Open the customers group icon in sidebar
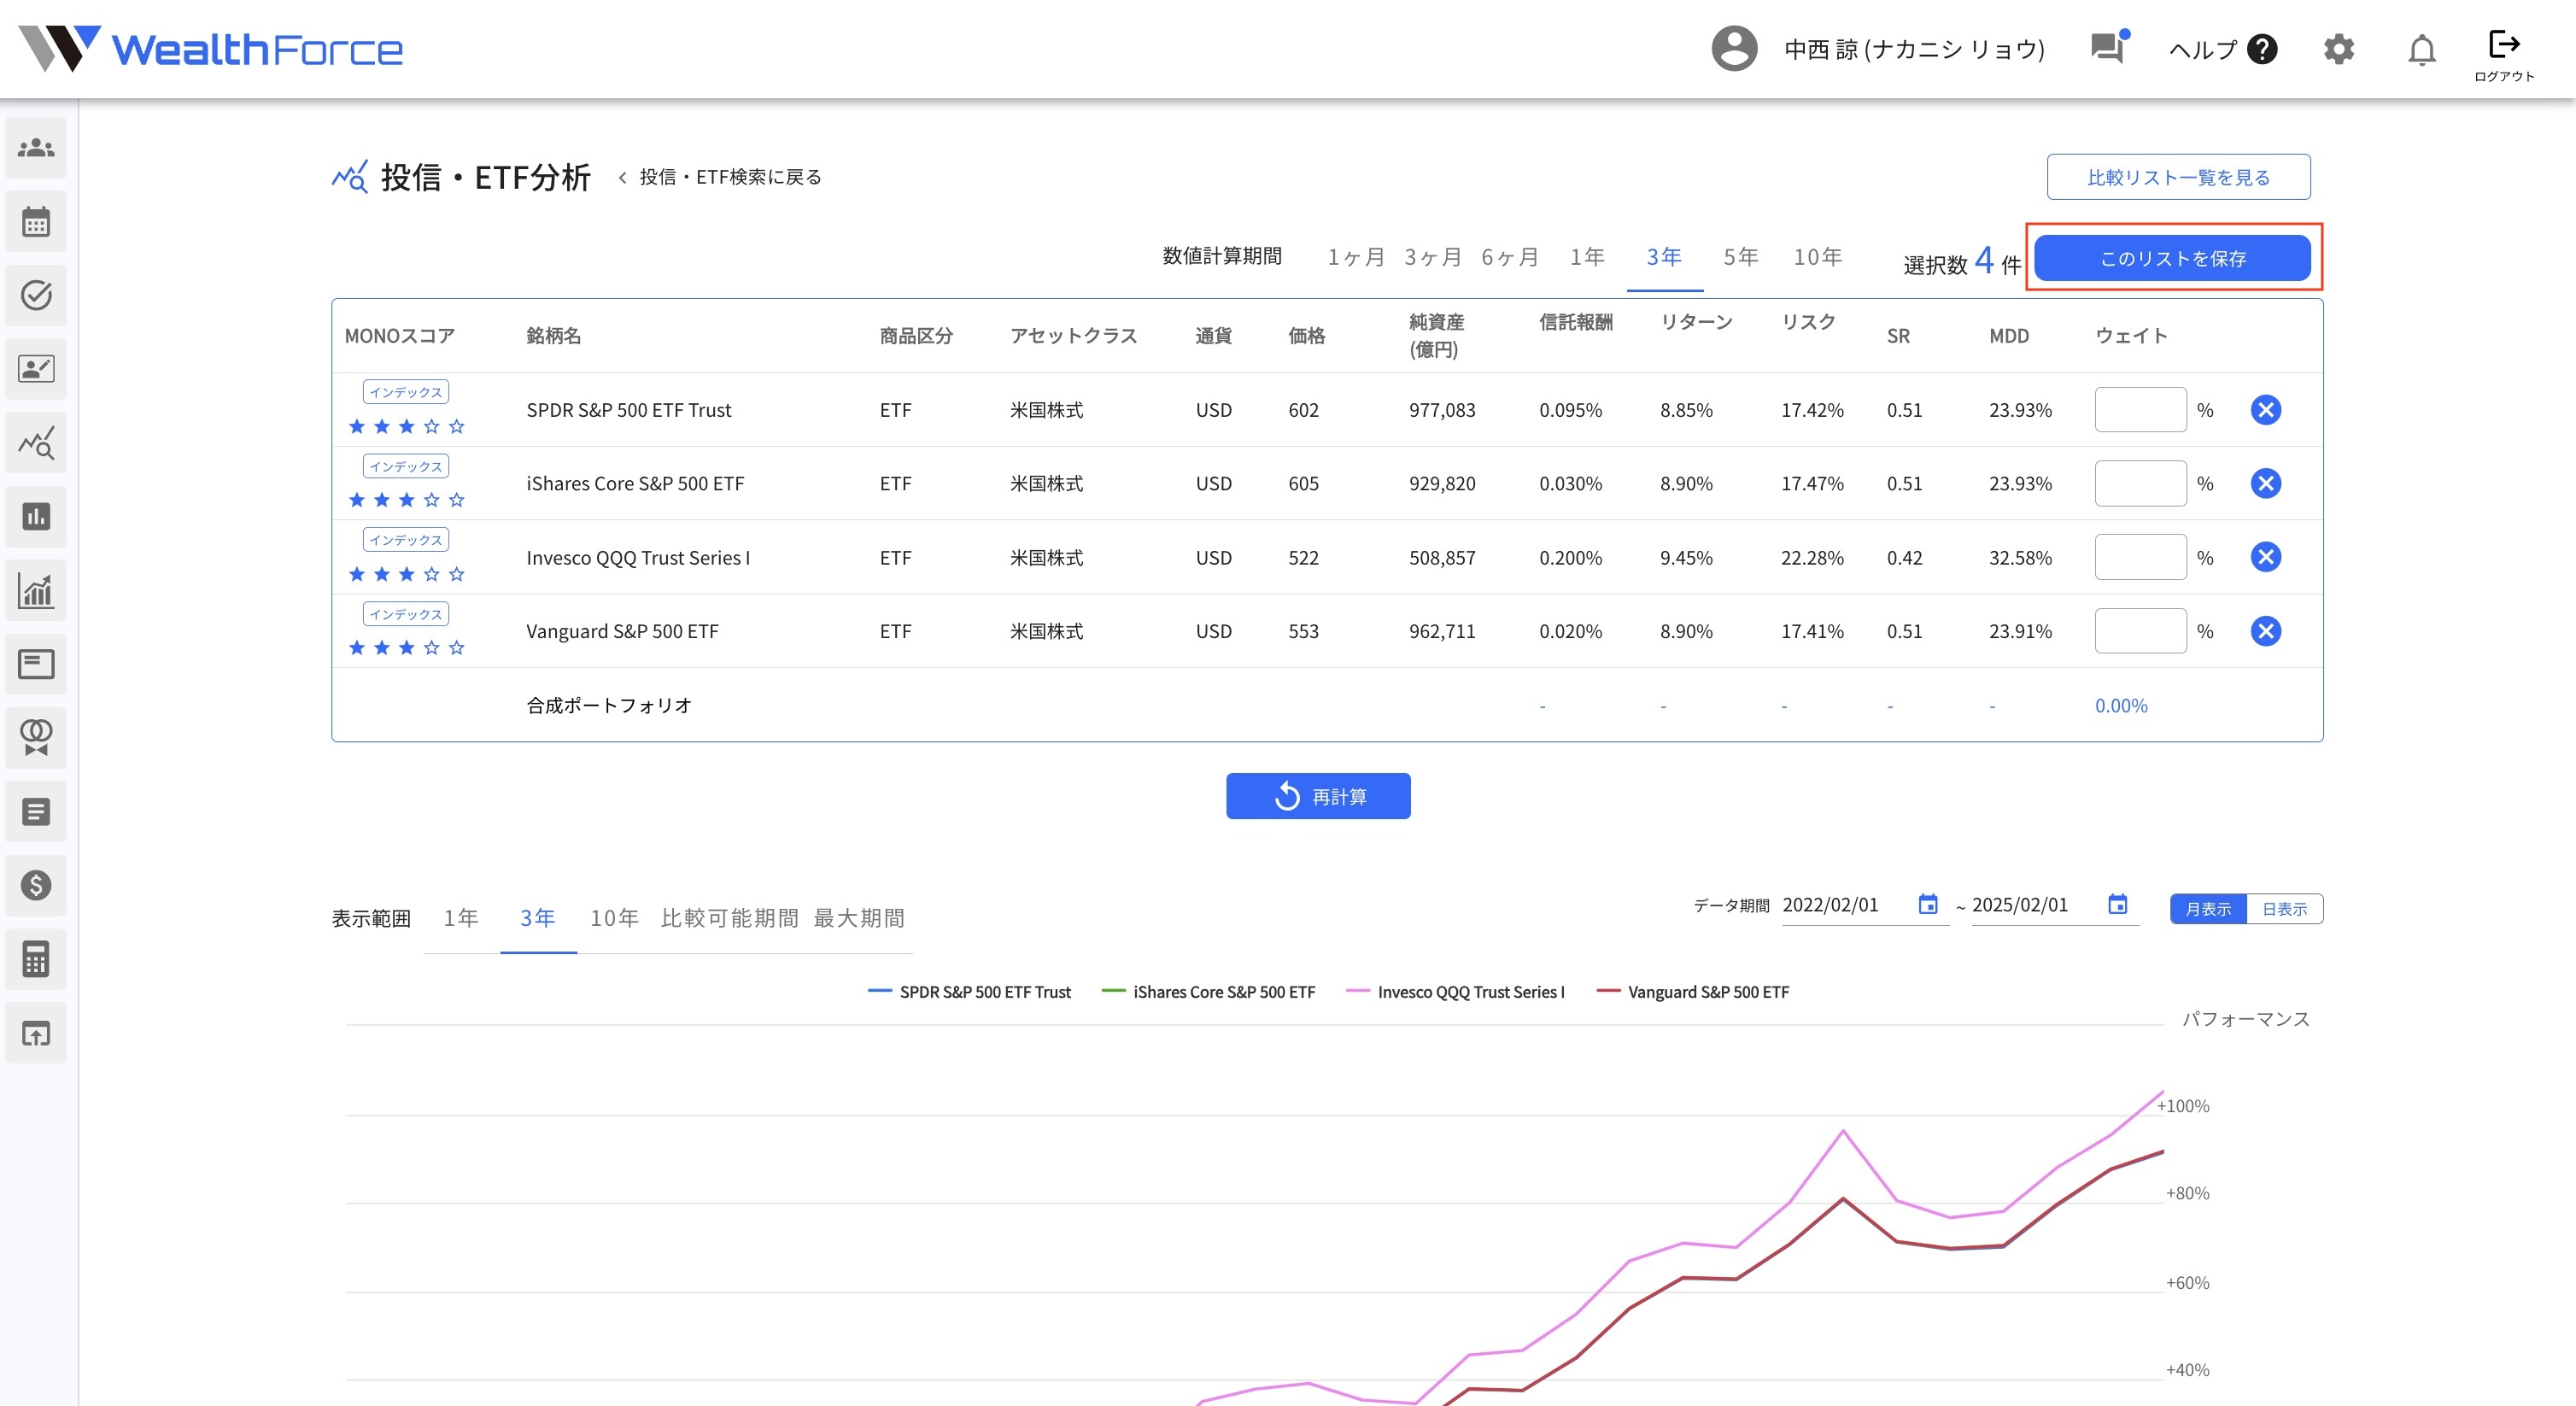Screen dimensions: 2576x1406 click(x=36, y=148)
